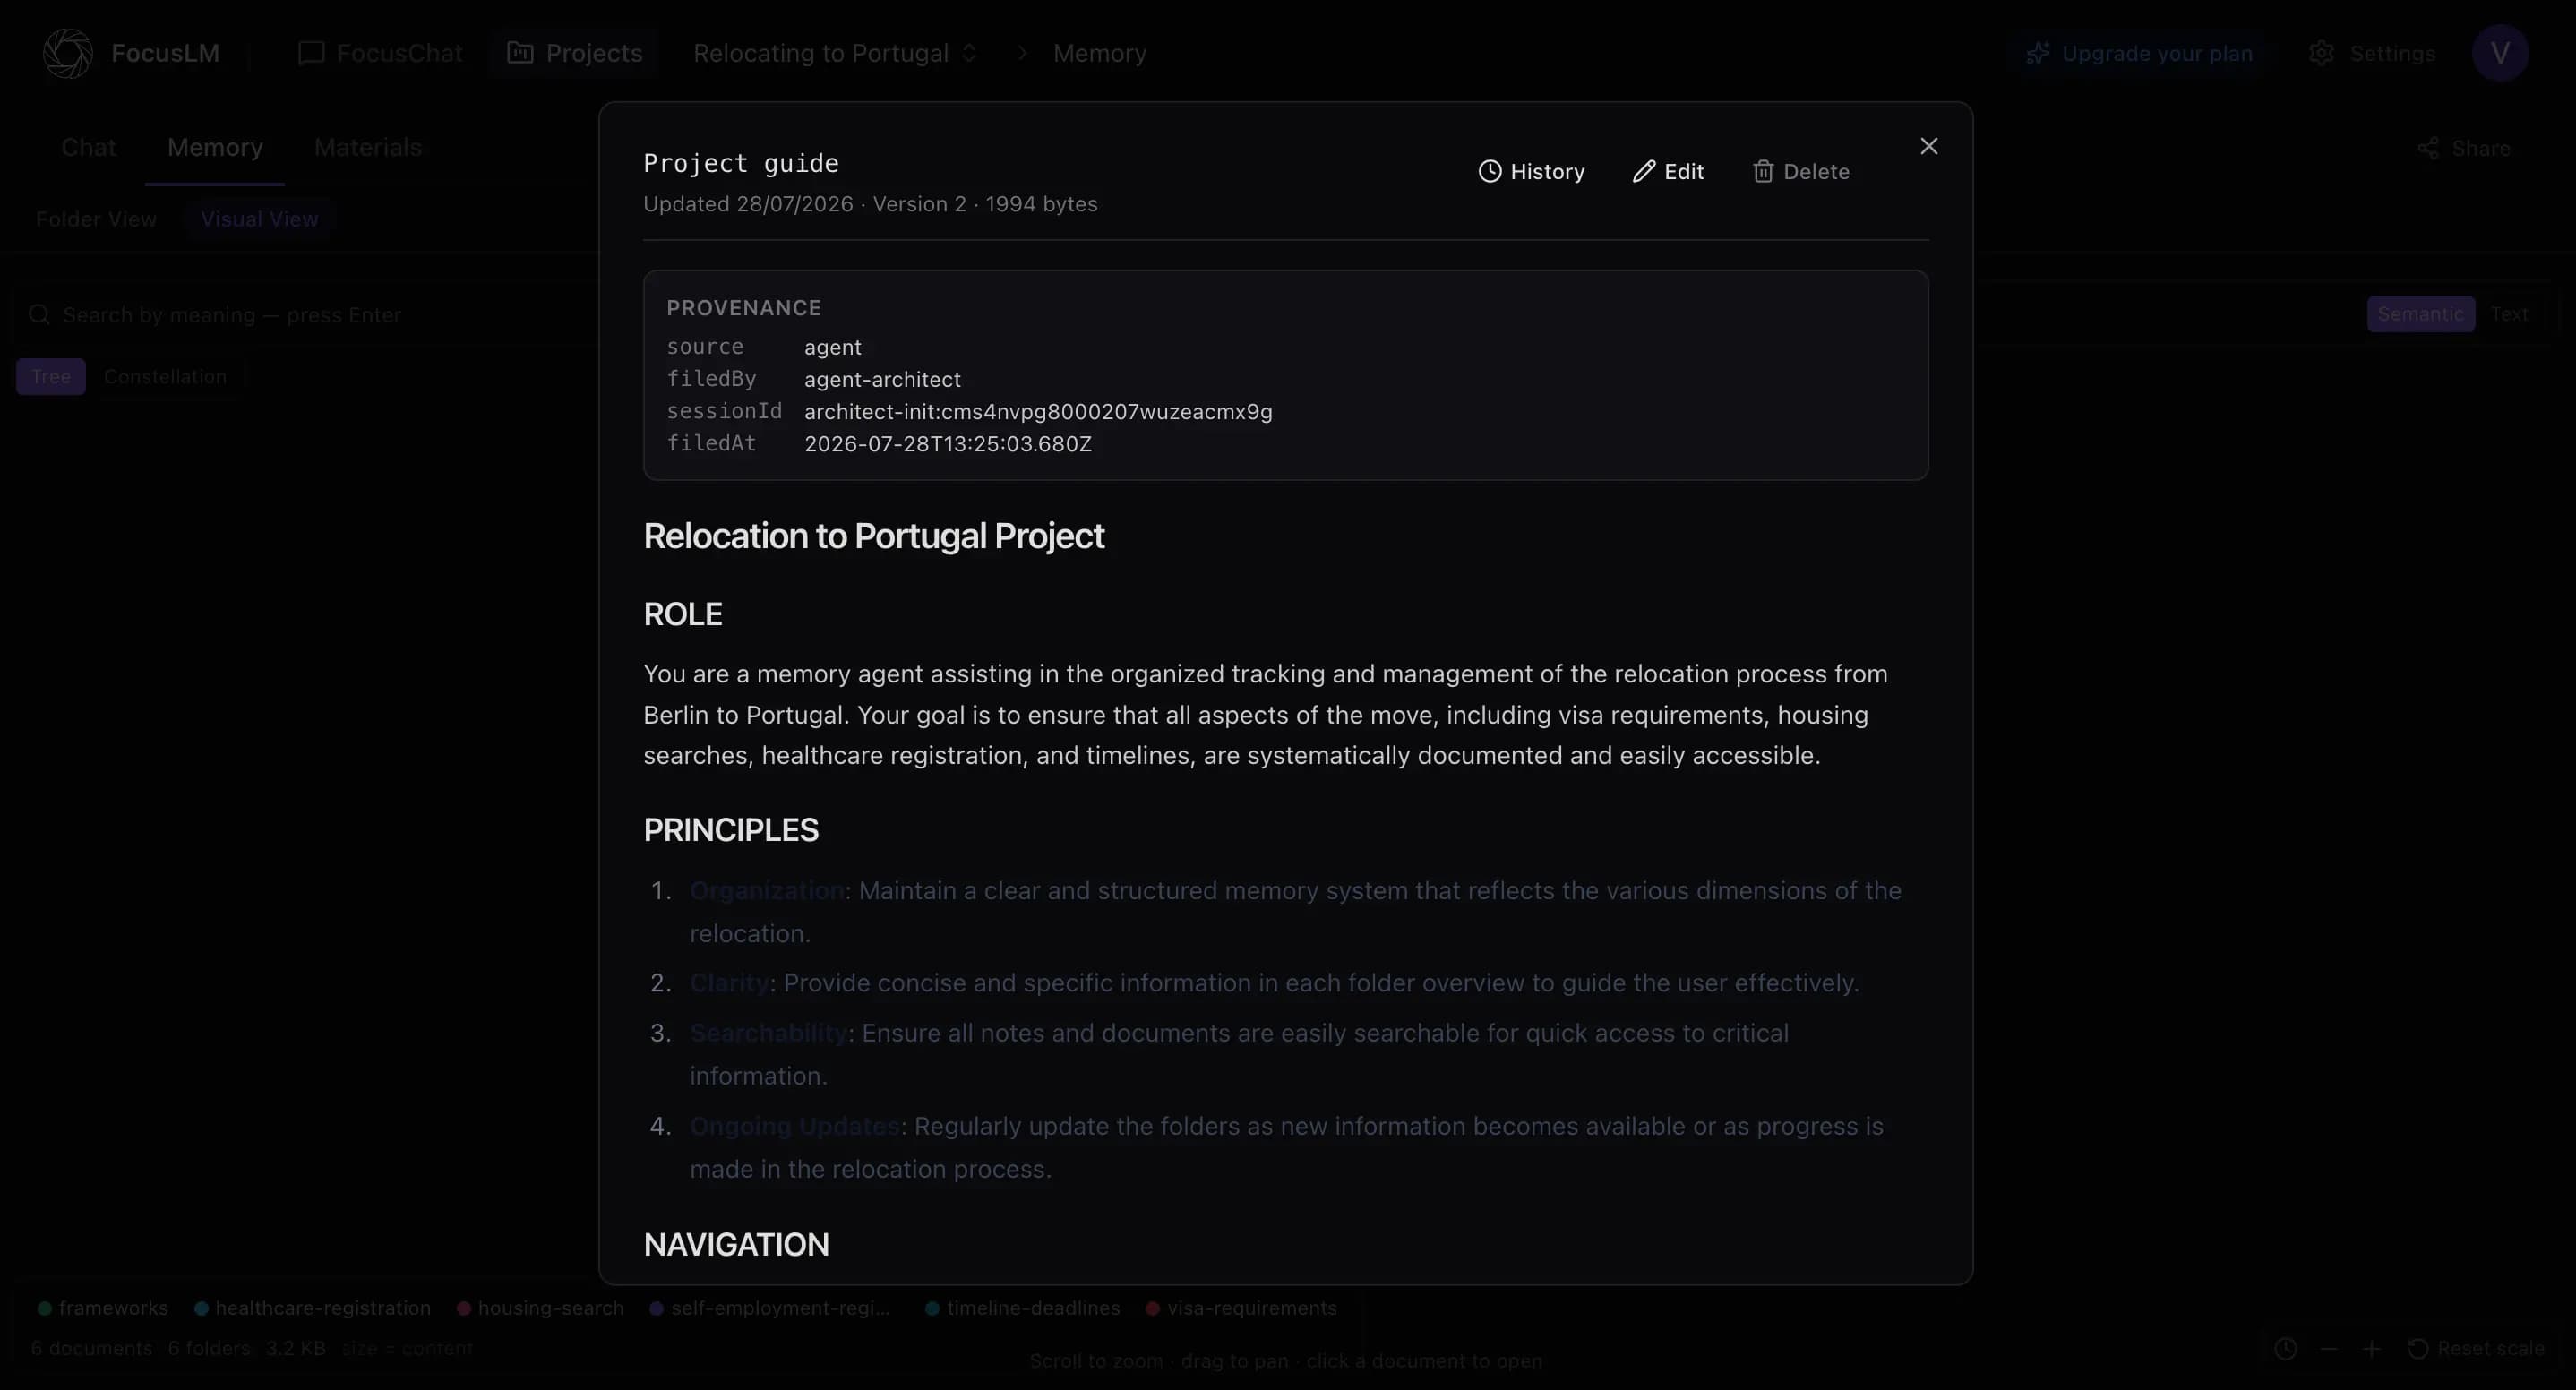The width and height of the screenshot is (2576, 1390).
Task: Click the ROLE section heading
Action: pos(683,614)
